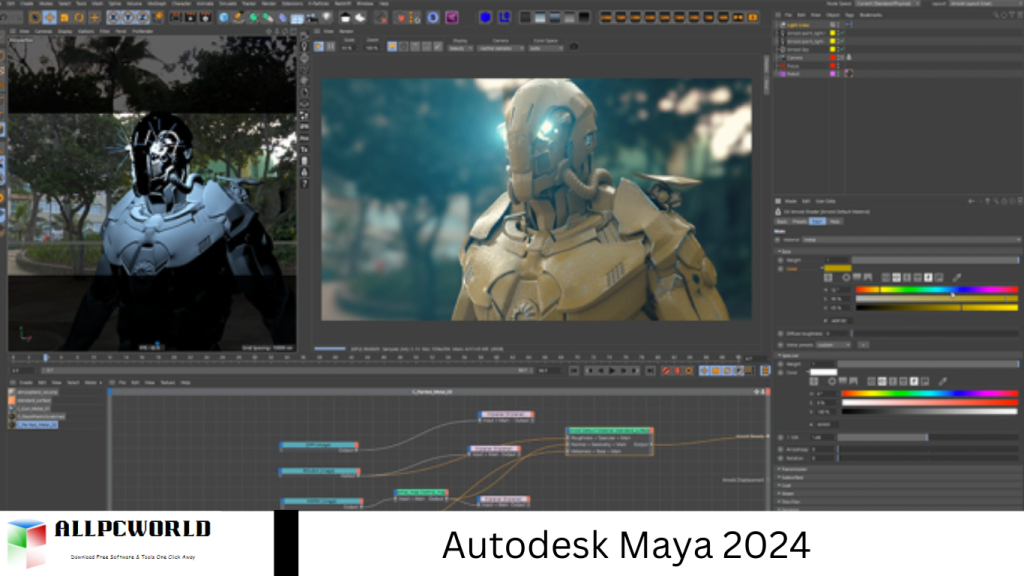1024x576 pixels.
Task: Open the Material type dropdown
Action: (910, 240)
